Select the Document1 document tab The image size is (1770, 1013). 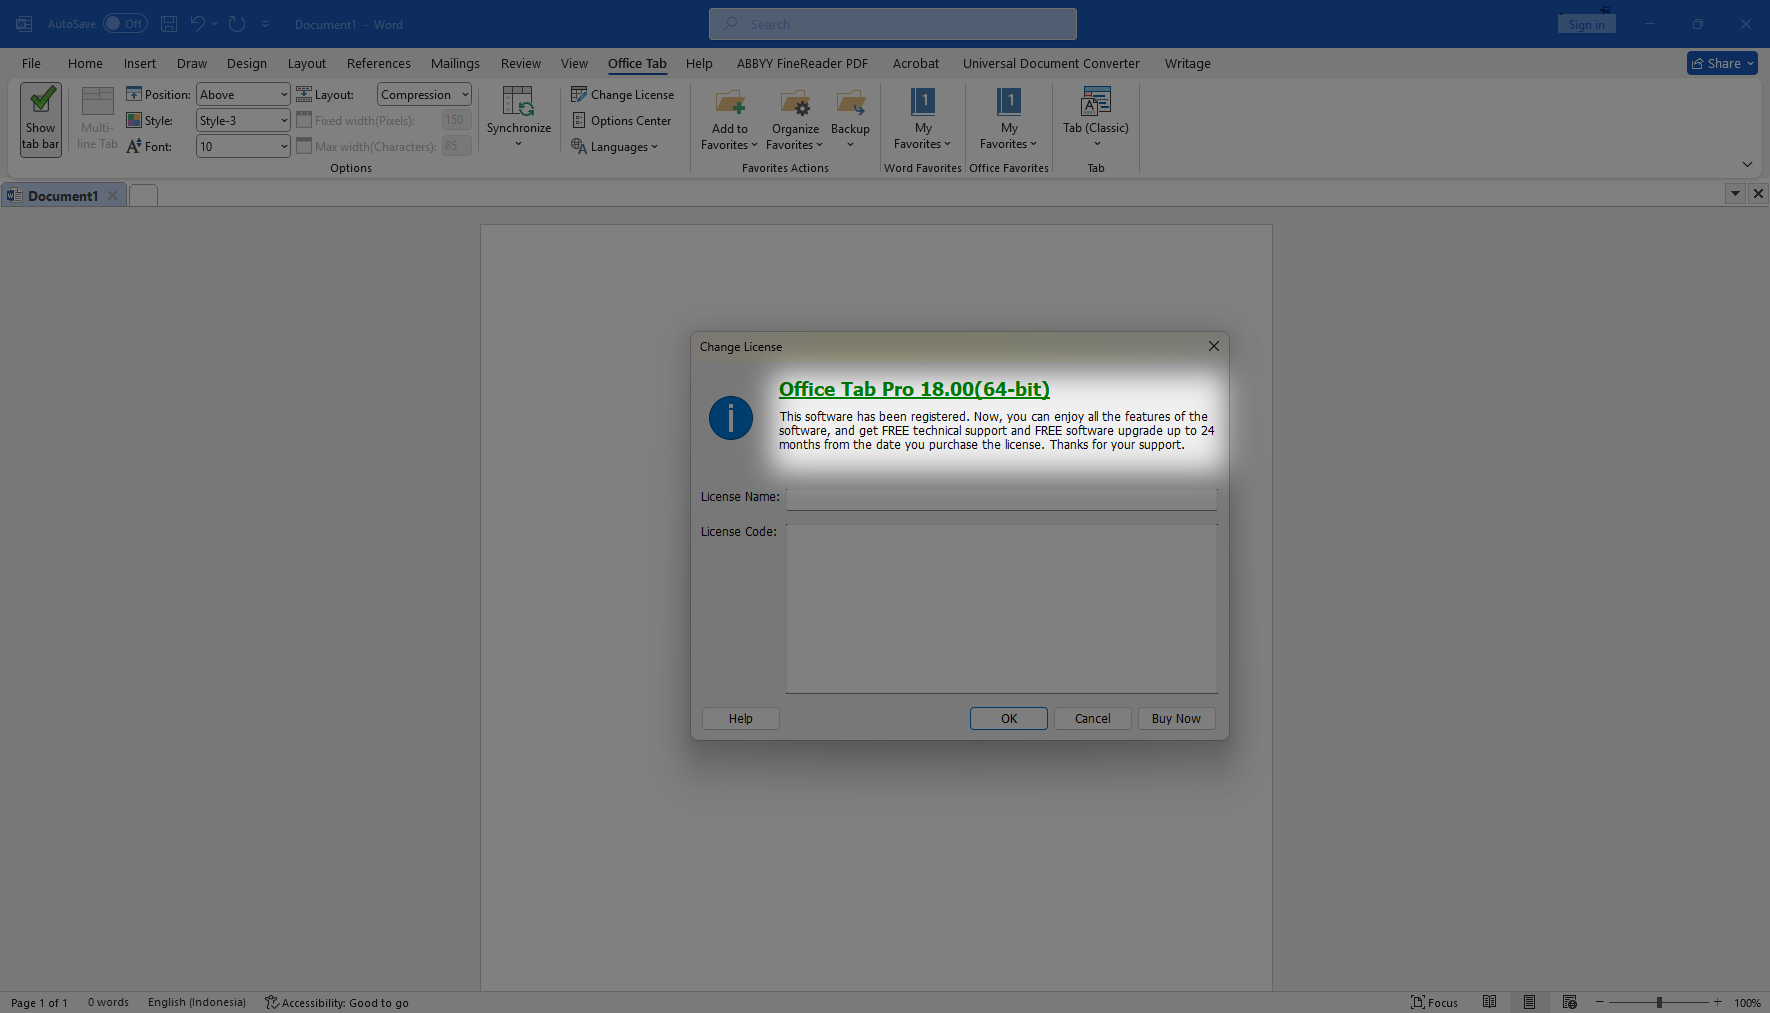pos(62,195)
